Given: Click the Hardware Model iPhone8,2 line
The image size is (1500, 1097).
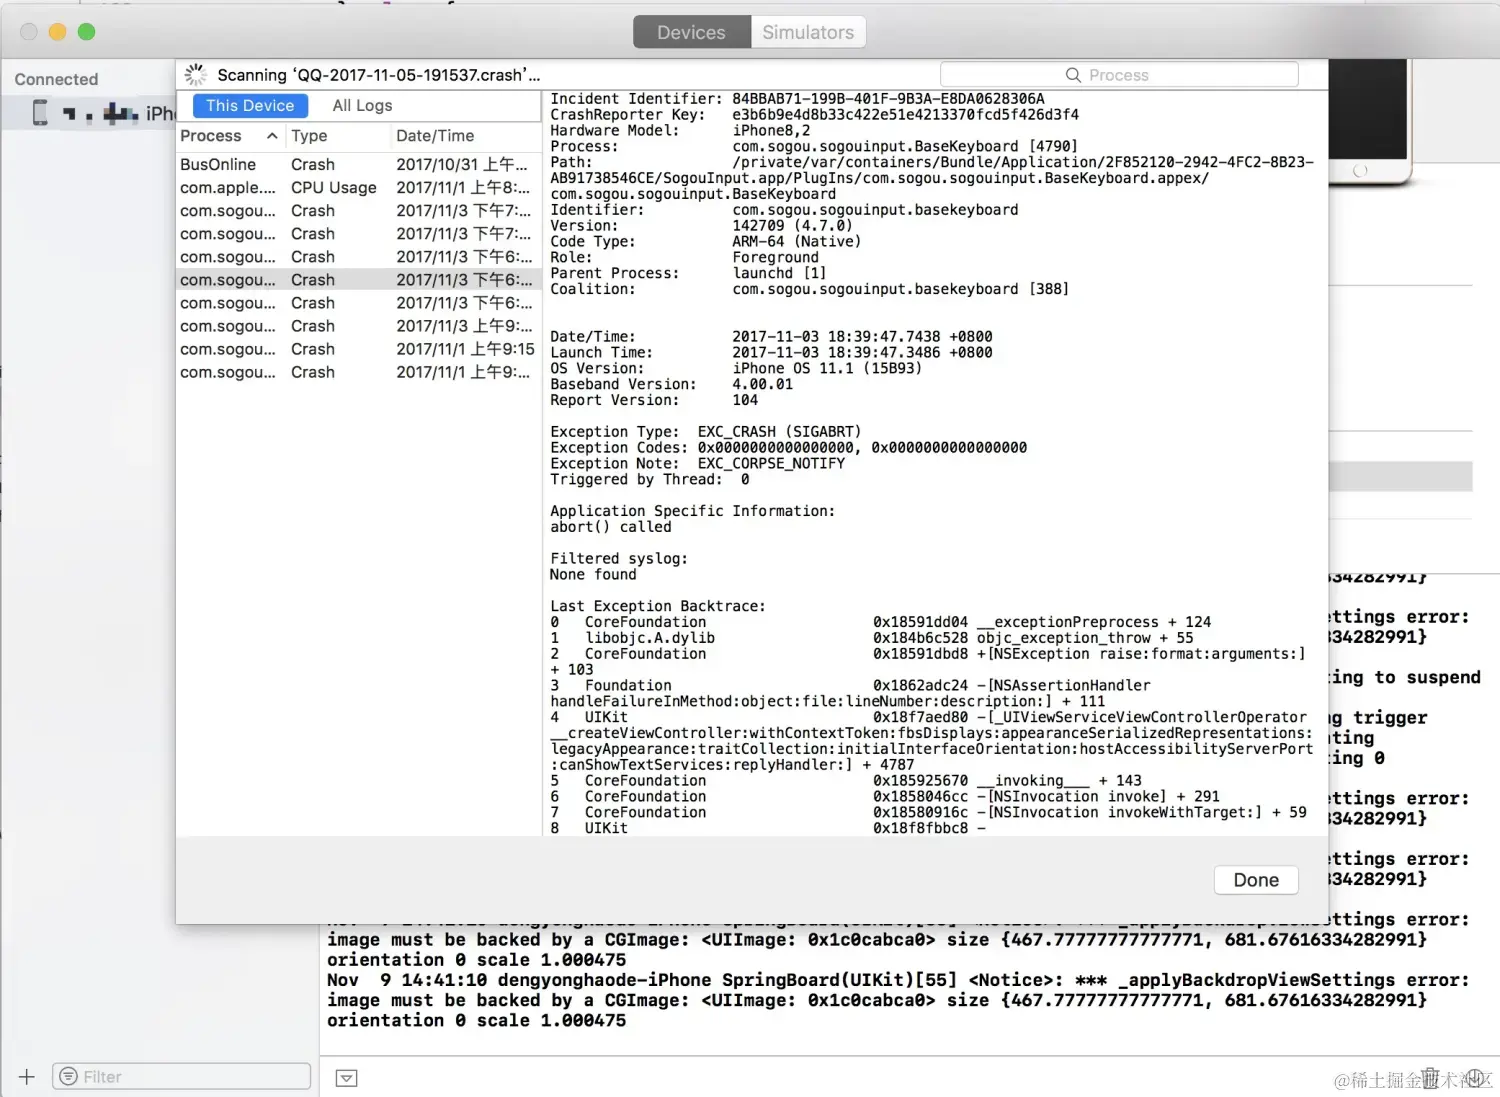Looking at the screenshot, I should pos(680,131).
